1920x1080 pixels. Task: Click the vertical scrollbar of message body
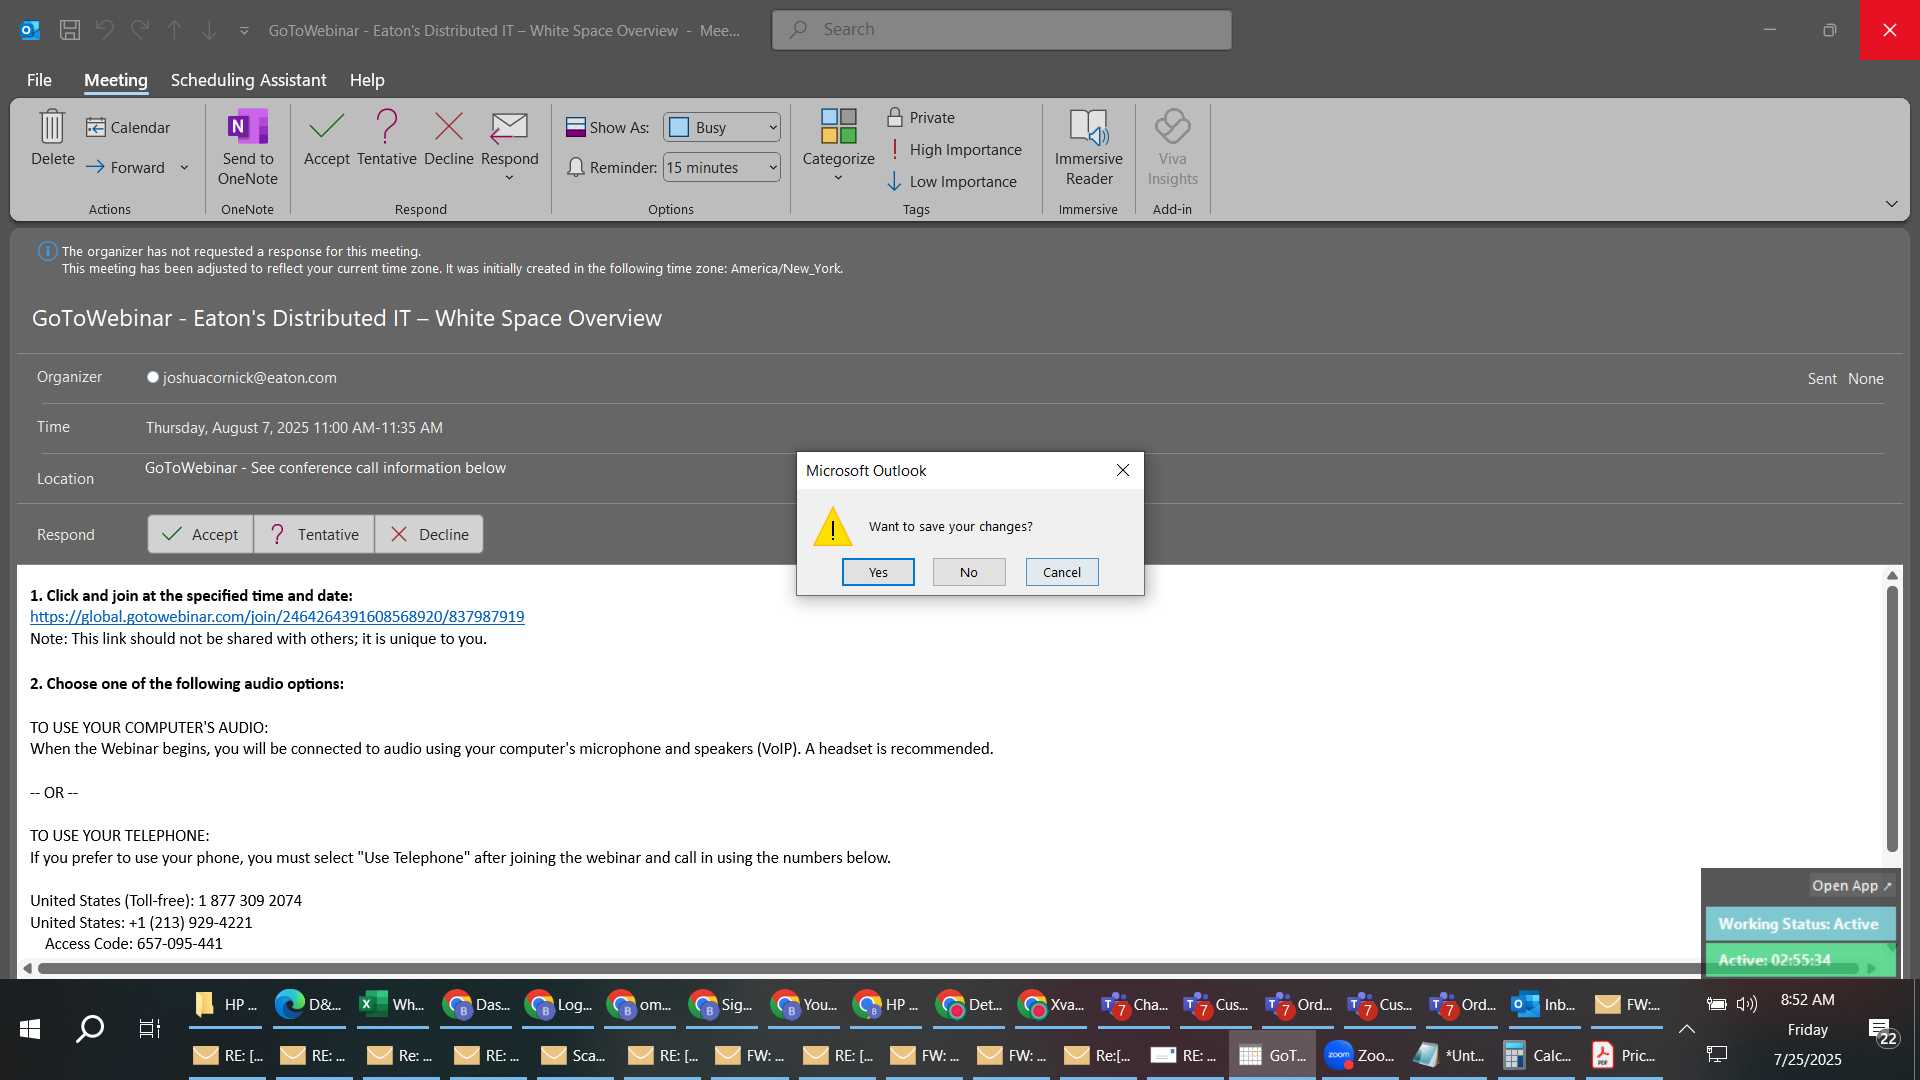[x=1891, y=718]
